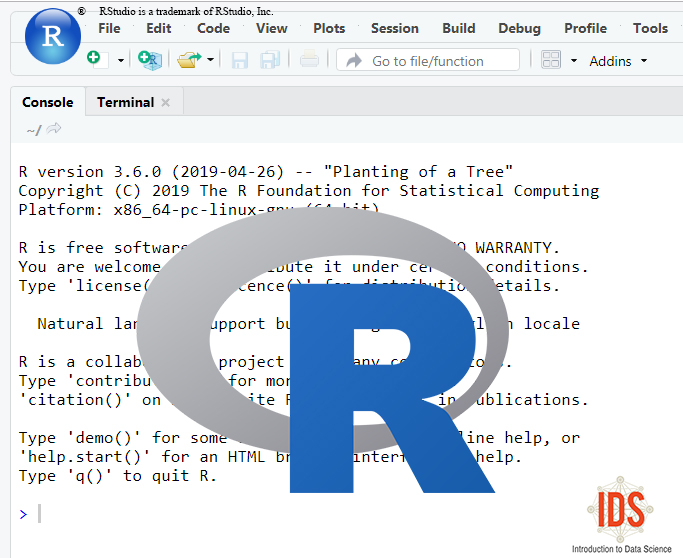Click the view working directory arrow icon
This screenshot has height=558, width=683.
click(x=54, y=129)
